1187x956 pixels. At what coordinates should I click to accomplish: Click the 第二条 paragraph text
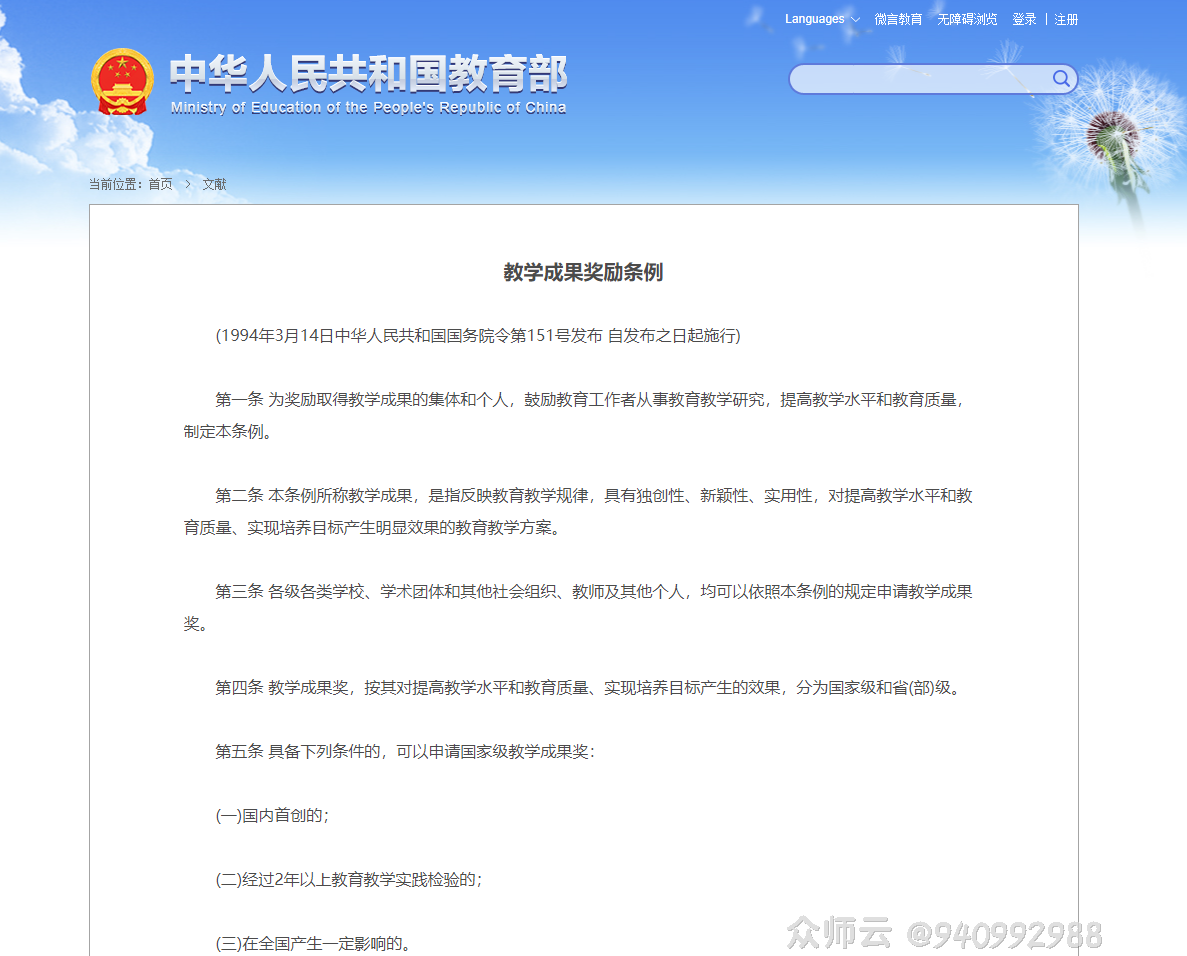click(578, 512)
